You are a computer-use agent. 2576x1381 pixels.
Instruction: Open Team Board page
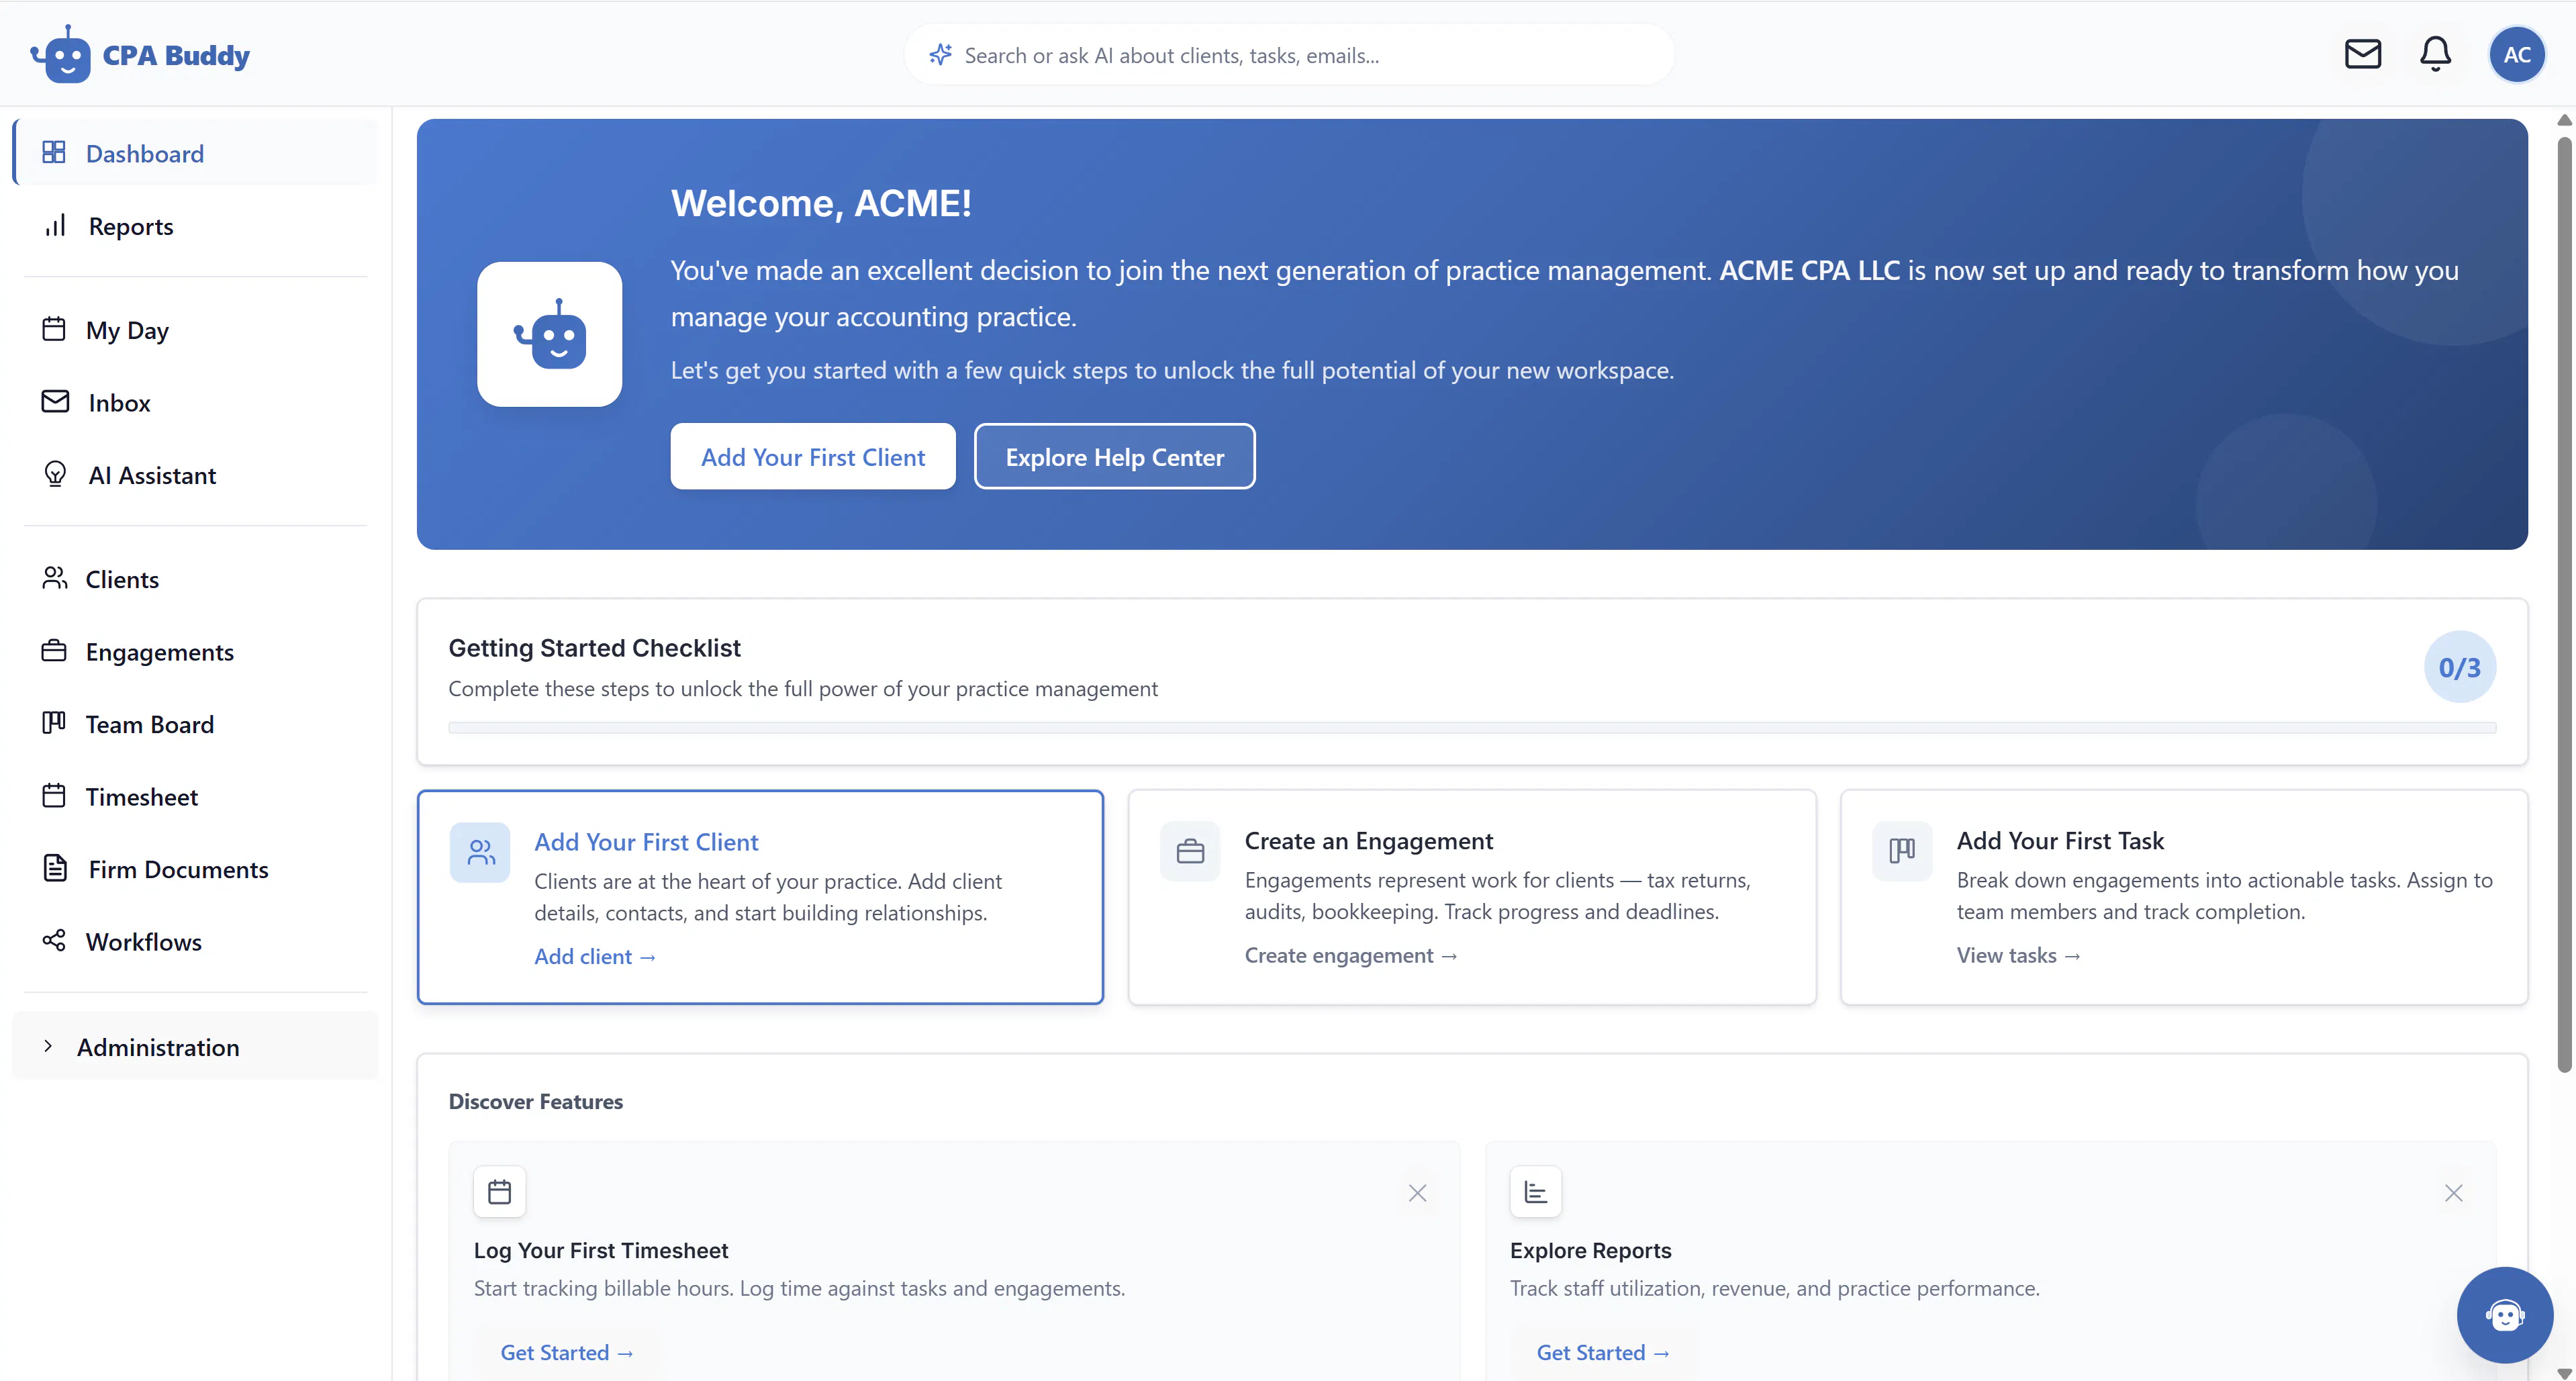coord(196,724)
